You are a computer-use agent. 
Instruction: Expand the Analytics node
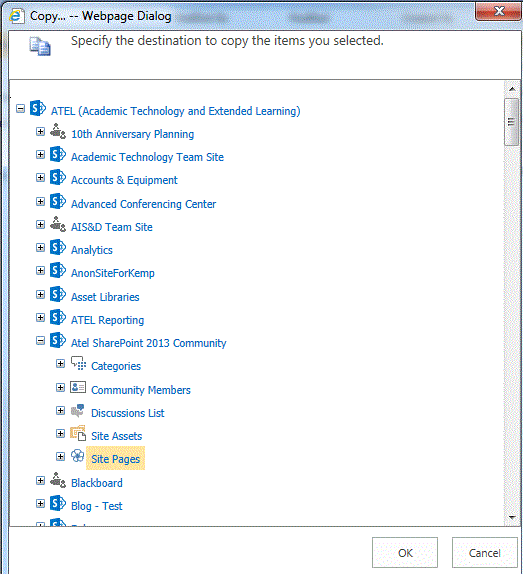click(x=41, y=247)
